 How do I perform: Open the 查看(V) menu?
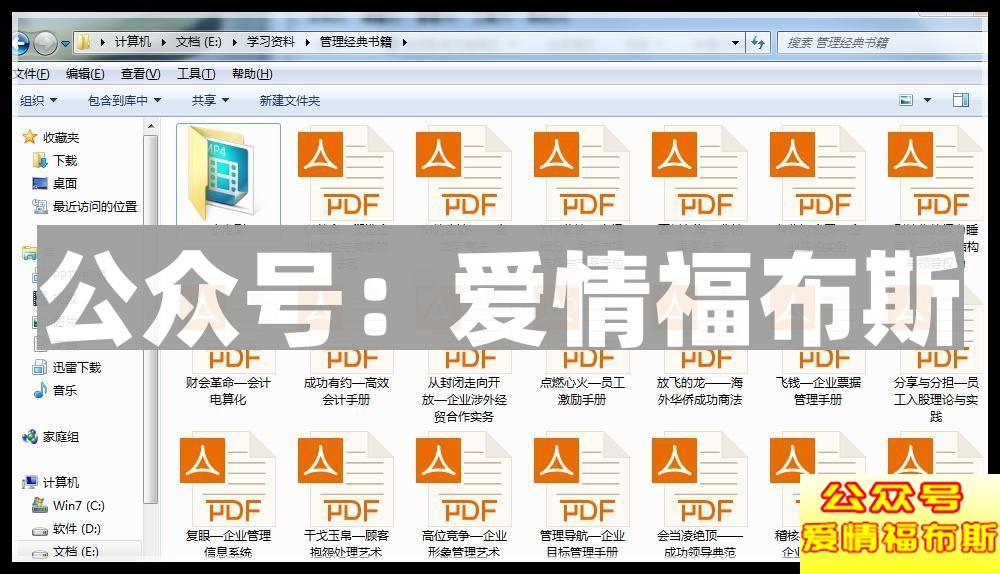140,74
